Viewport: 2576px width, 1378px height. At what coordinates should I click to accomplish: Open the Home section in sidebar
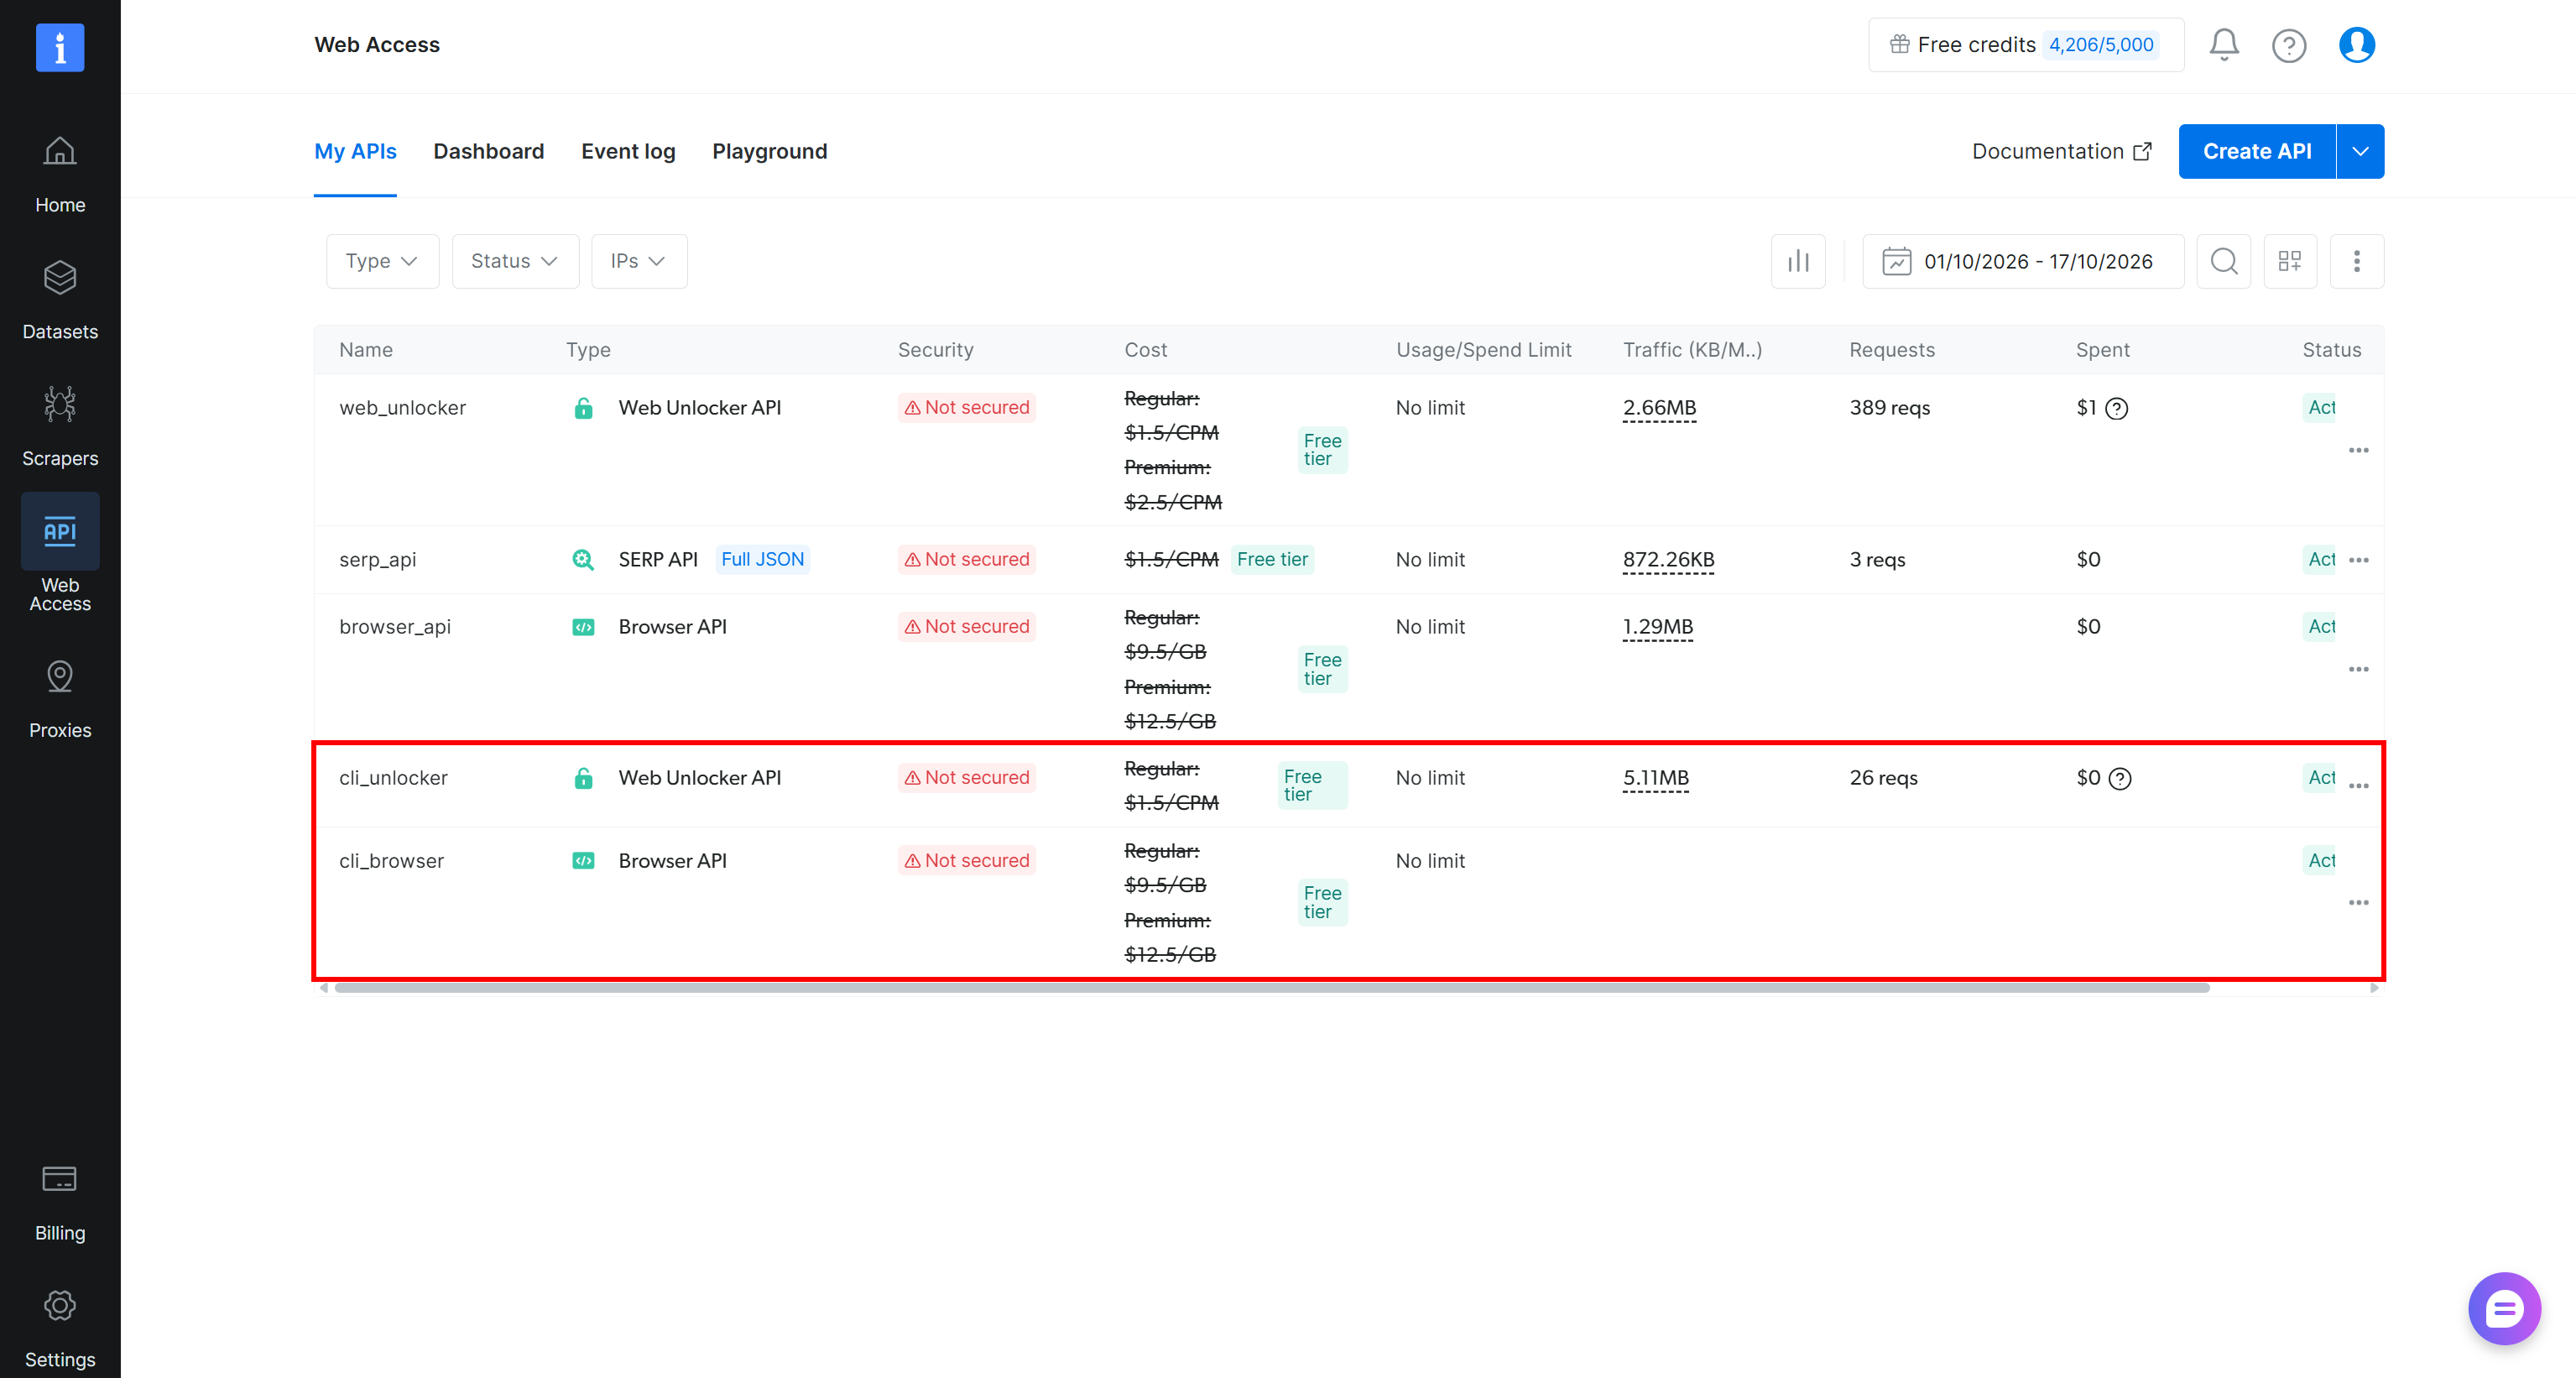(x=60, y=175)
